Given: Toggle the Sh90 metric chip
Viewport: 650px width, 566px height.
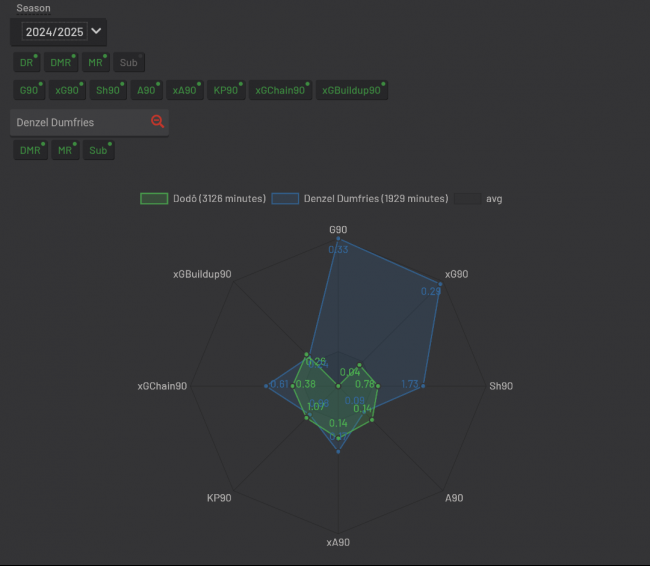Looking at the screenshot, I should 108,90.
